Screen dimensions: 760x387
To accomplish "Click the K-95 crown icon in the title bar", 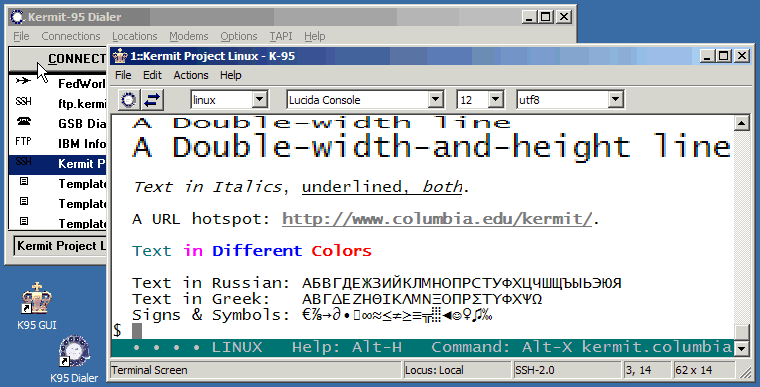I will (x=119, y=56).
